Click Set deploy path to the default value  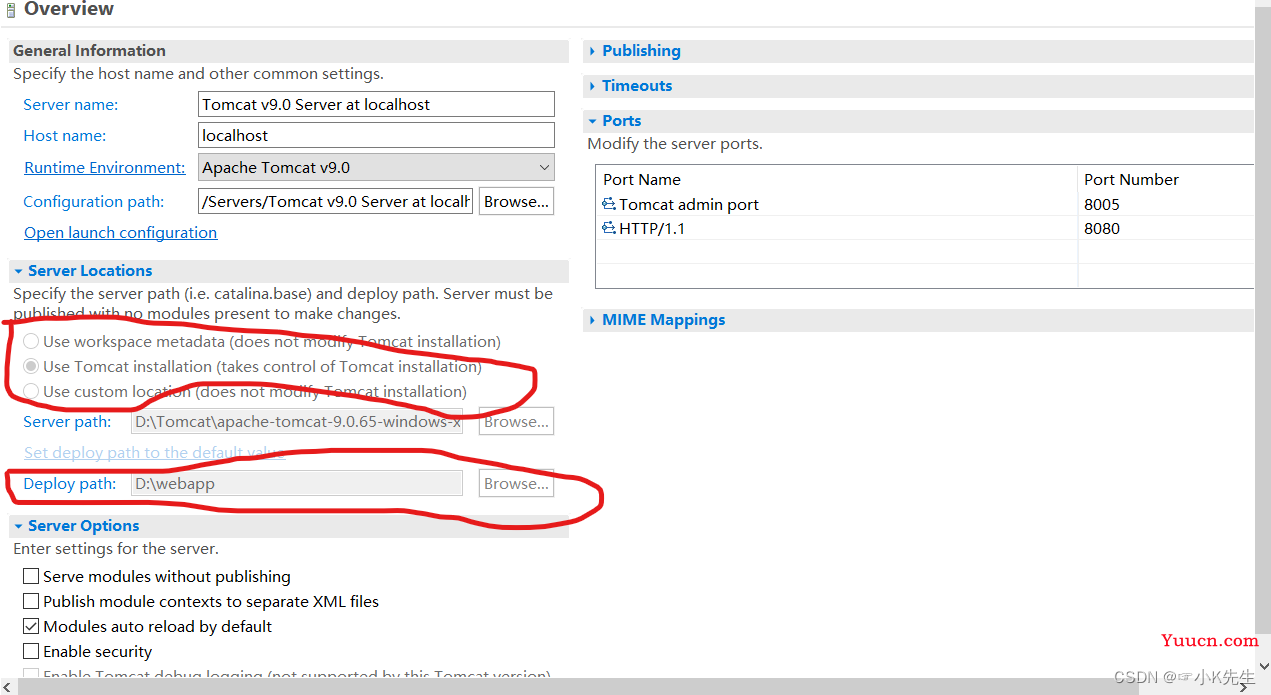pos(154,453)
